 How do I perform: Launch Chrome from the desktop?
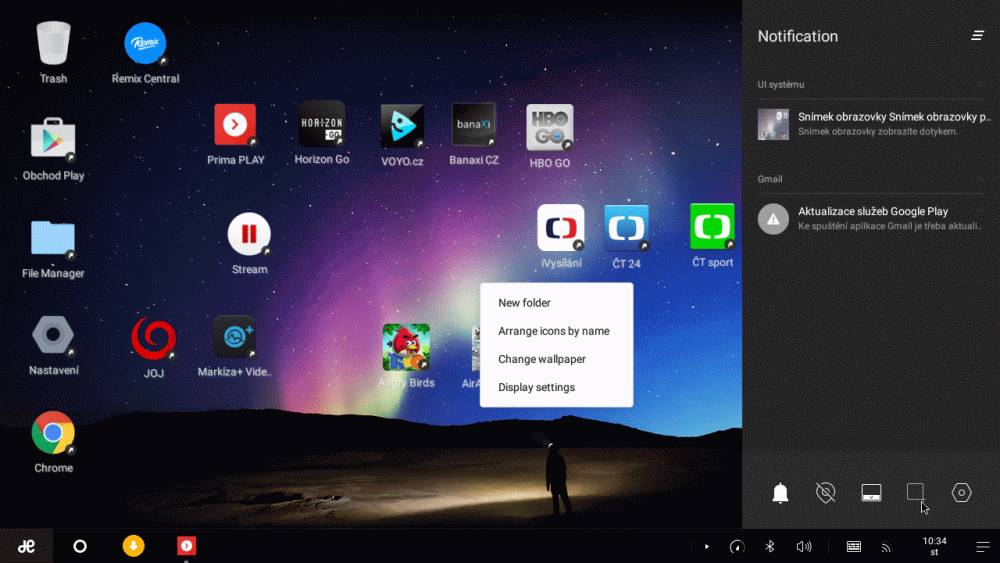[53, 432]
